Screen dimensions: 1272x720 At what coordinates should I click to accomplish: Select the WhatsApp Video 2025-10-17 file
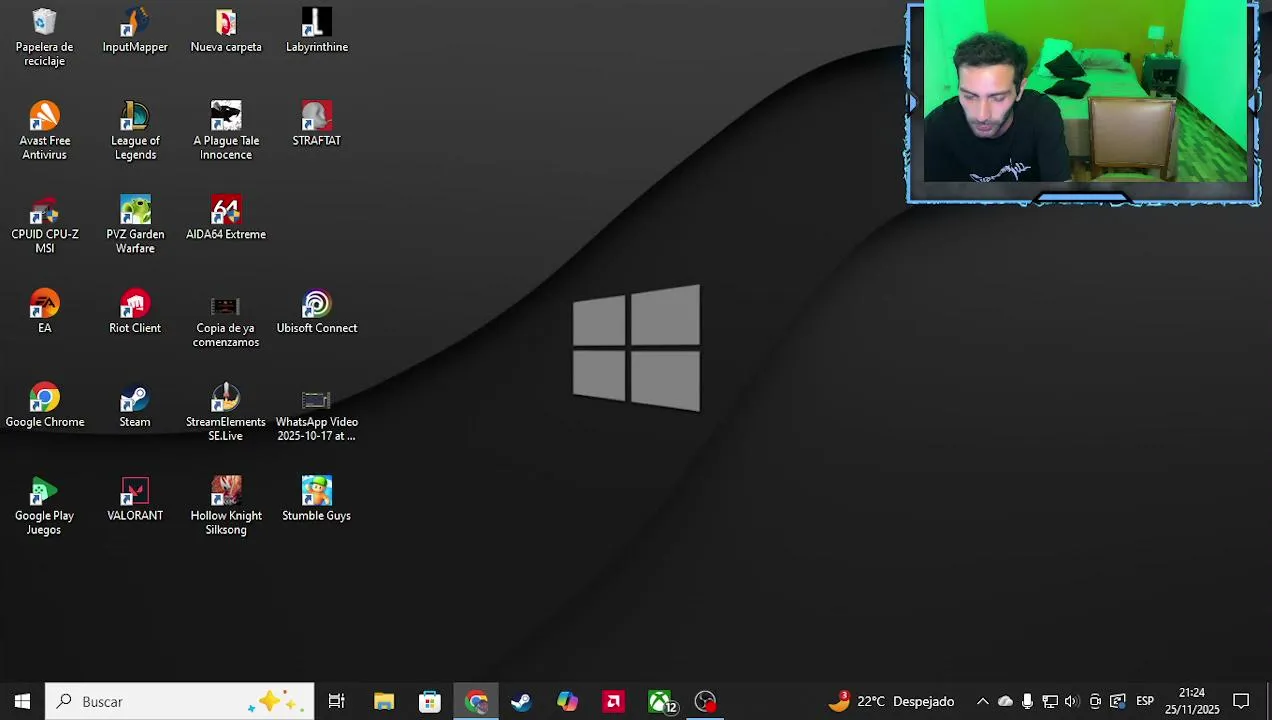(x=317, y=413)
